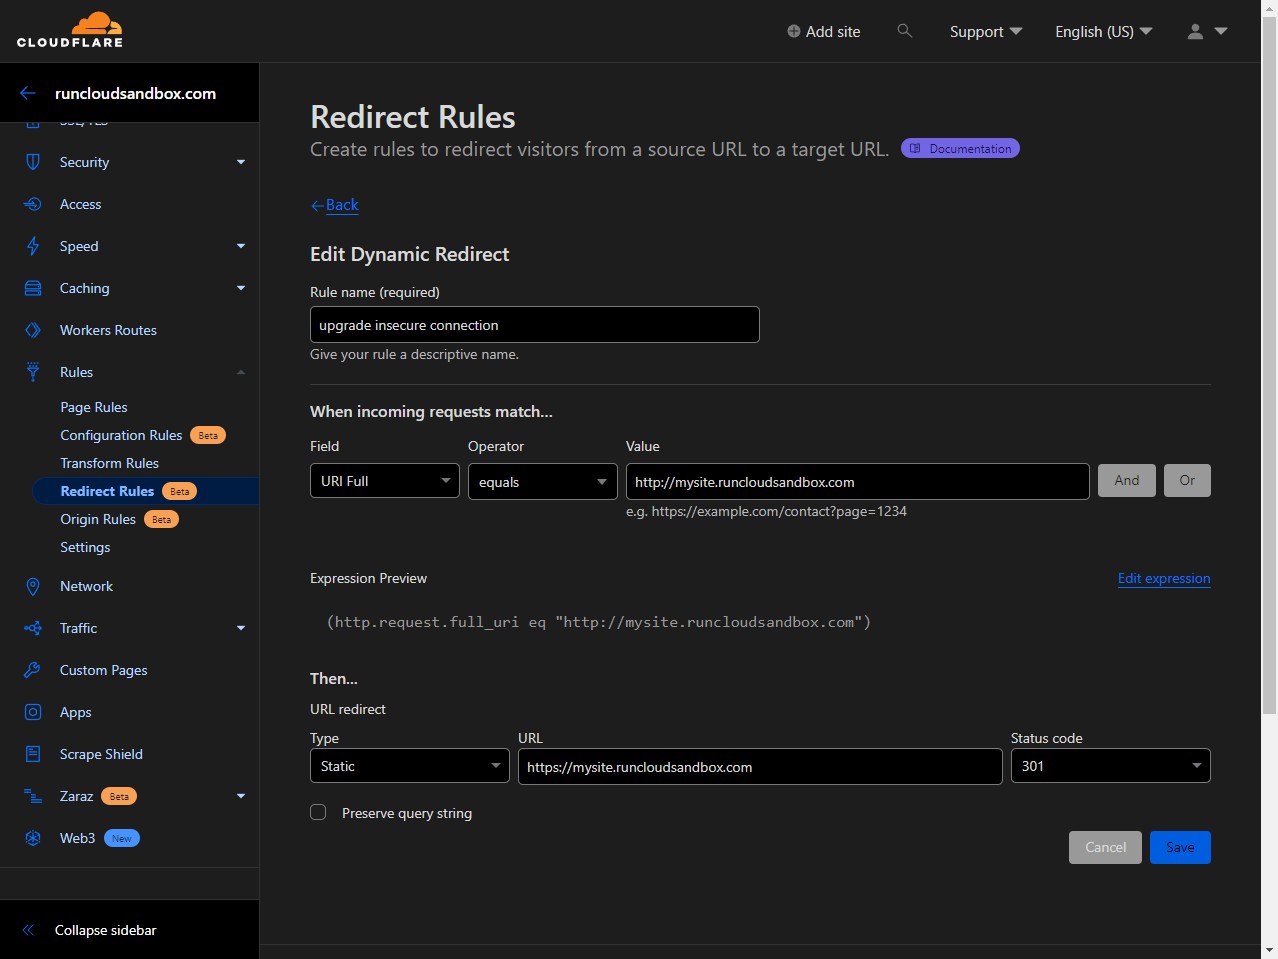
Task: Expand the Traffic sidebar section arrow
Action: tap(241, 628)
